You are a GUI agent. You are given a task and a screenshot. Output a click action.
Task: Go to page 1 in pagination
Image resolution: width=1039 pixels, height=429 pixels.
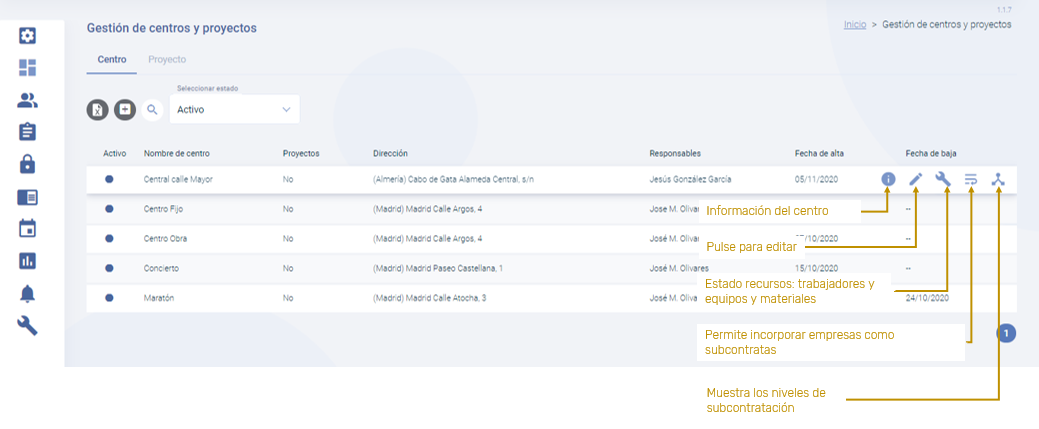1006,333
